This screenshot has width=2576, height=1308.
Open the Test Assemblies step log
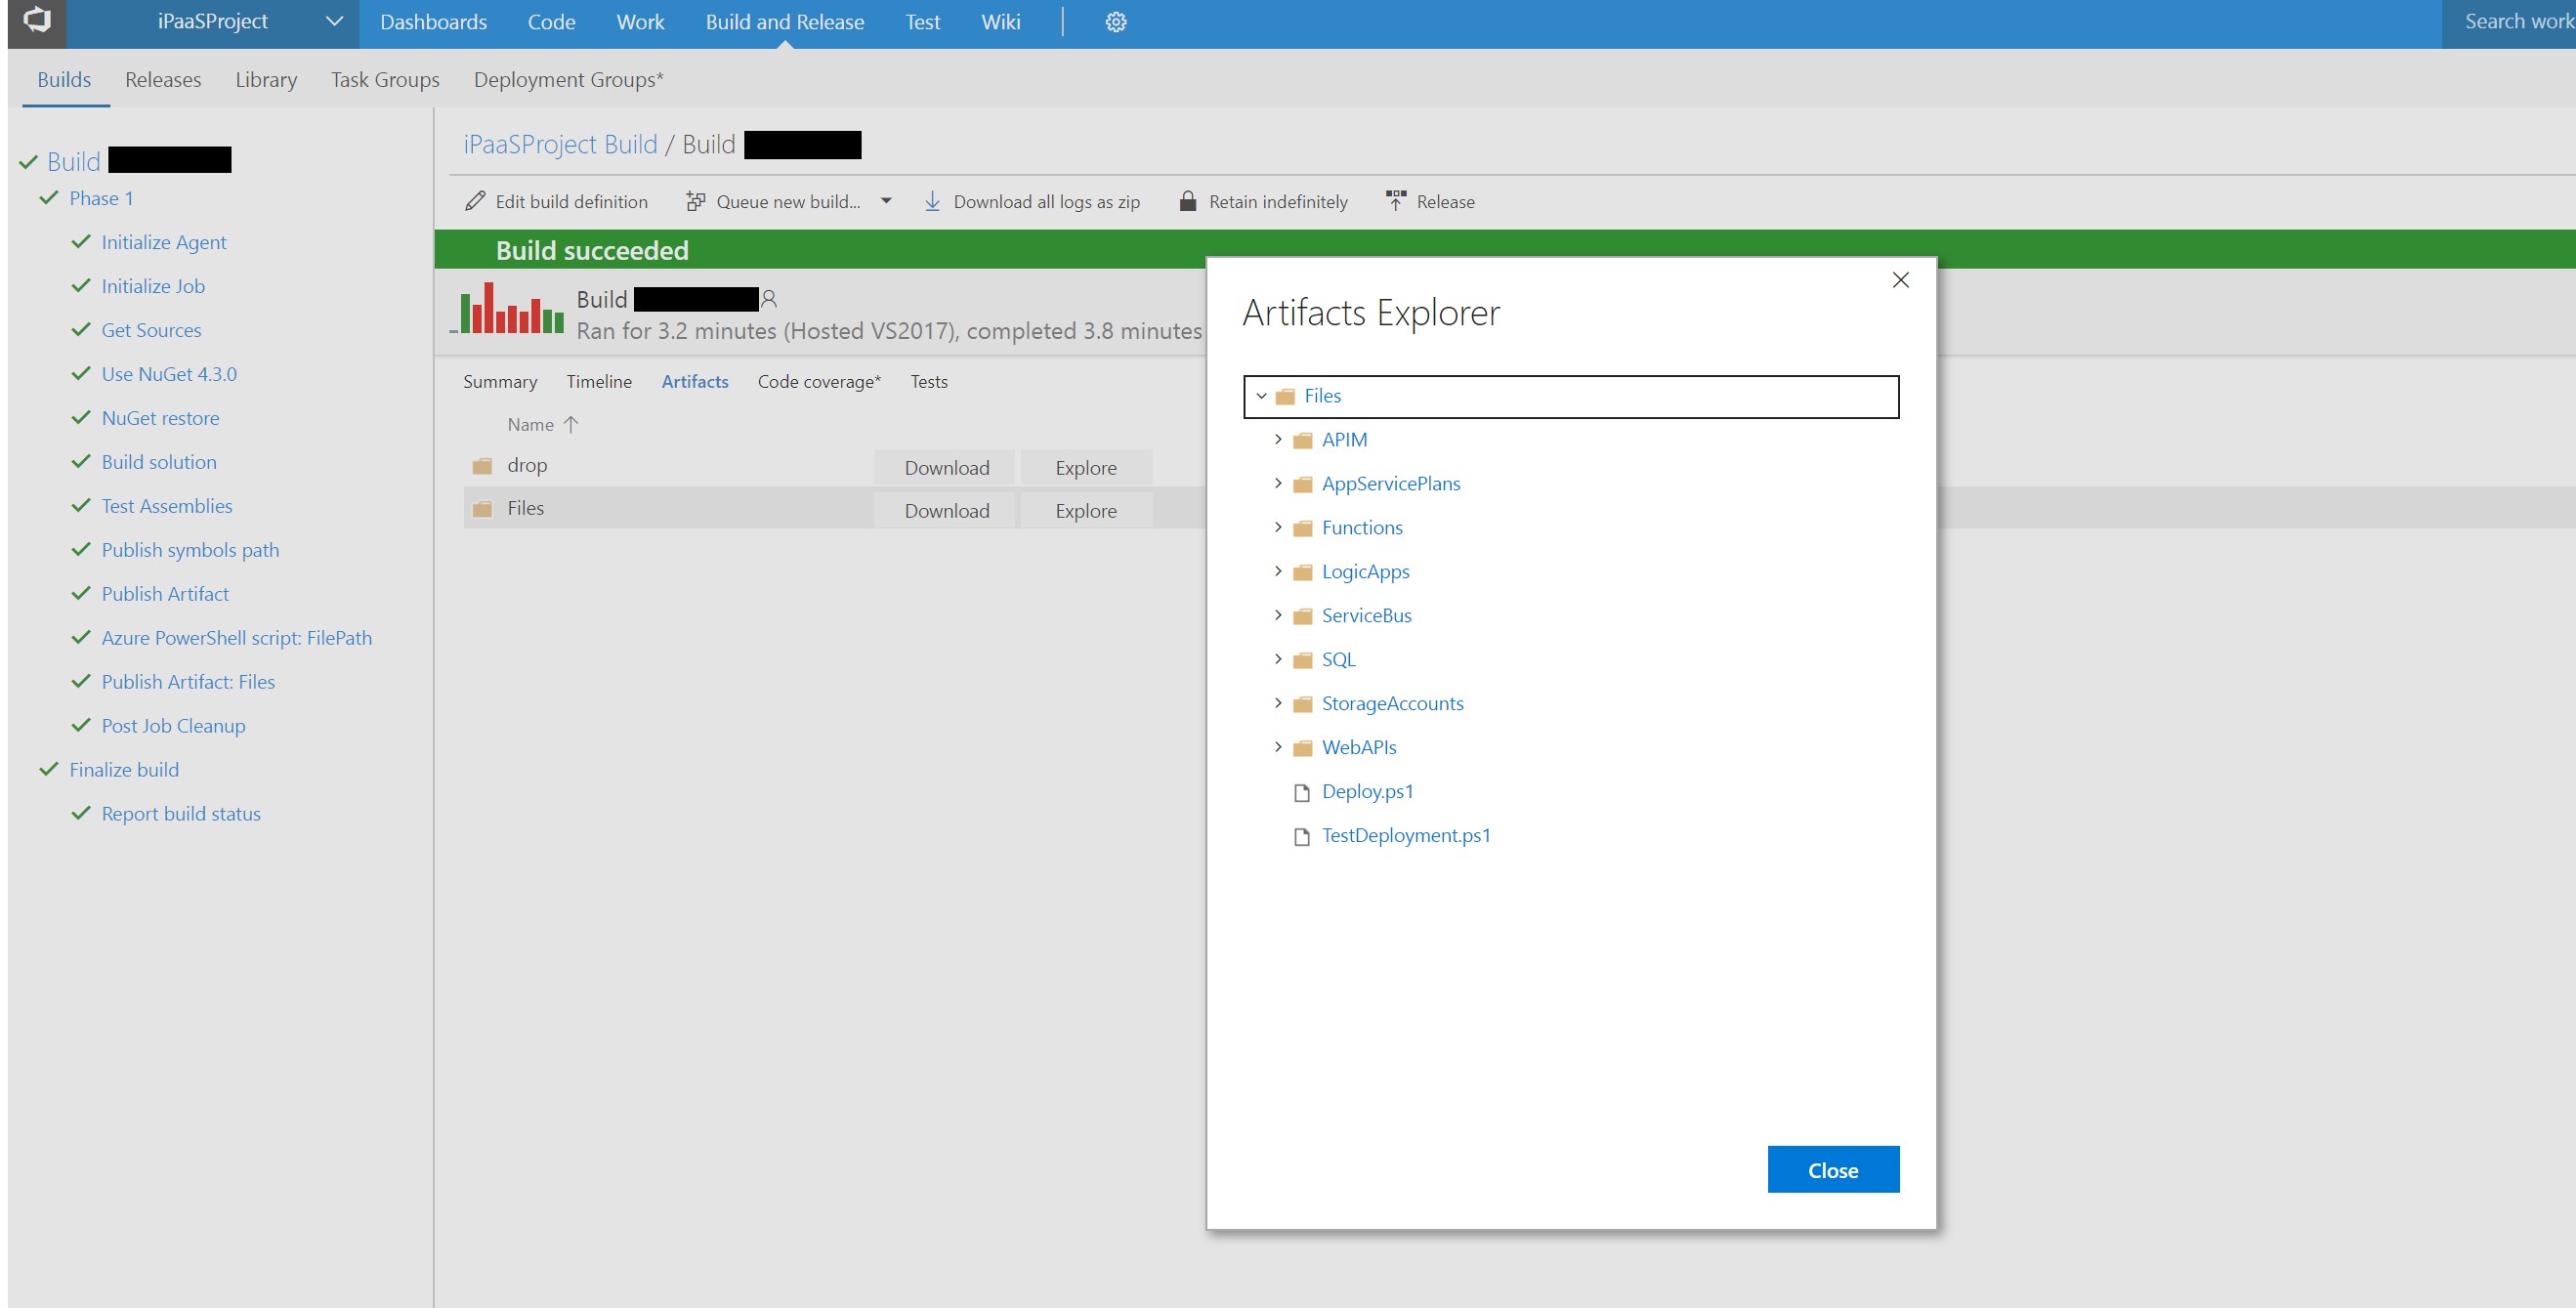point(166,506)
